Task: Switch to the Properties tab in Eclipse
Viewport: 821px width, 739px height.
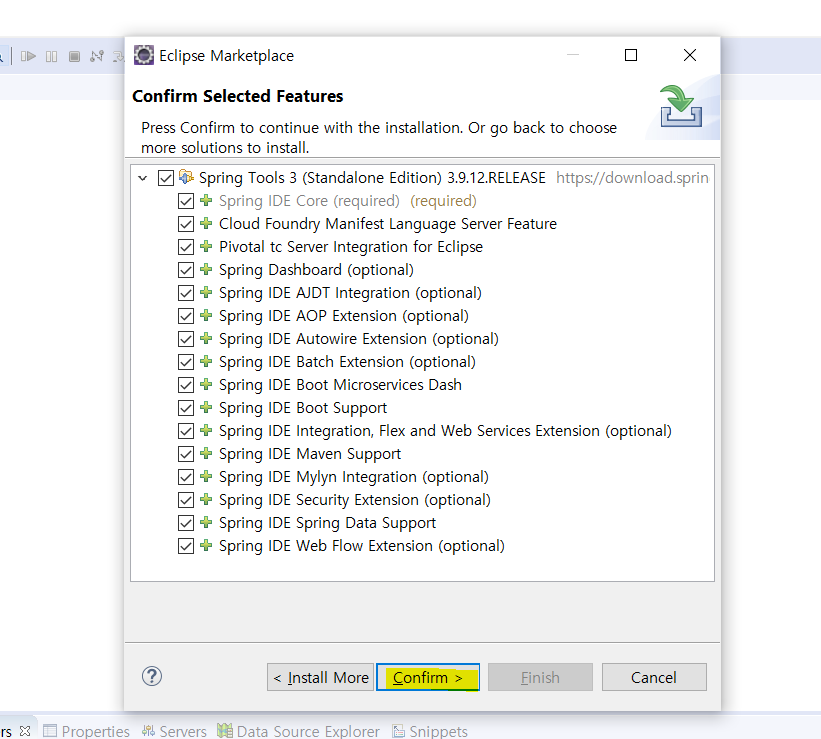Action: 86,731
